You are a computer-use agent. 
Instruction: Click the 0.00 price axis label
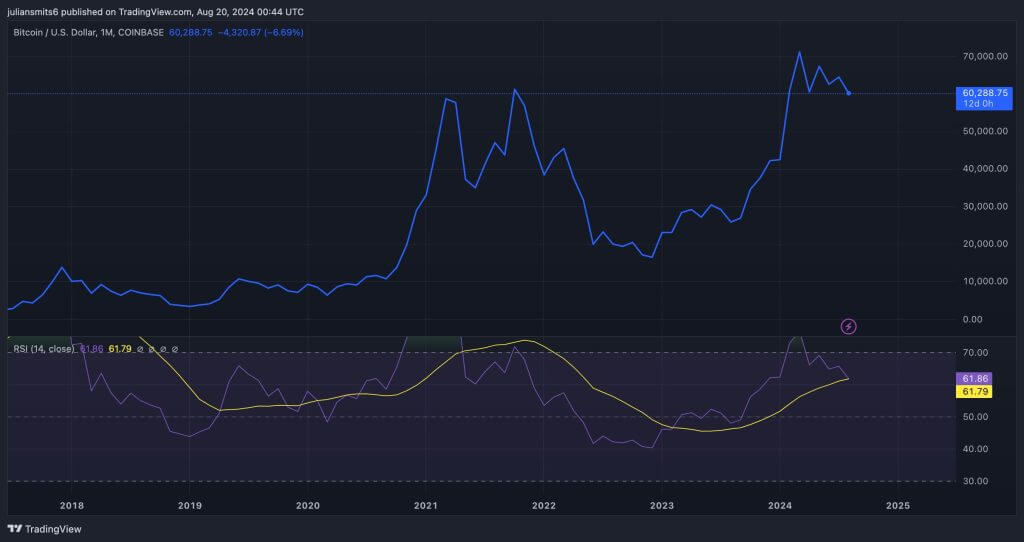click(x=972, y=319)
